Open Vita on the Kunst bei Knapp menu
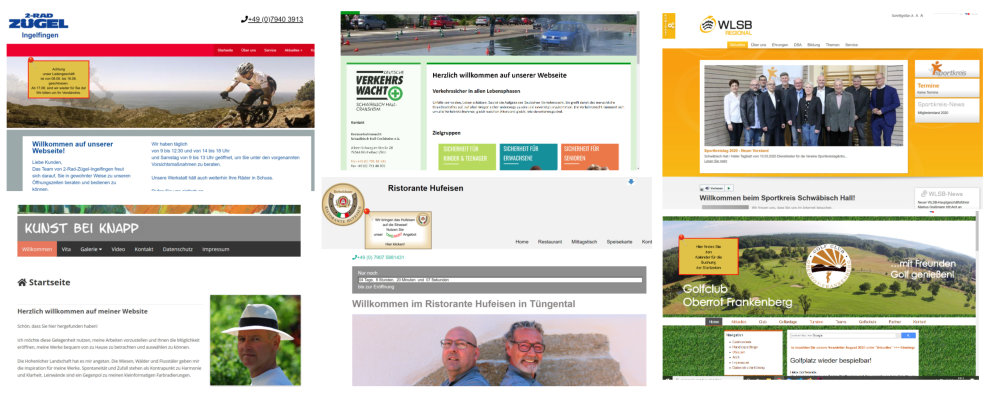 point(66,249)
